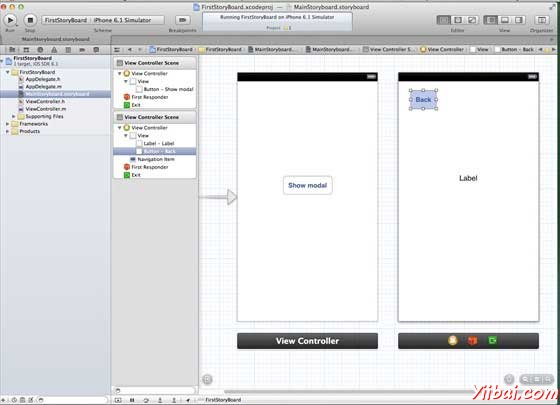The image size is (560, 405).
Task: Expand the Products folder
Action: [x=8, y=131]
